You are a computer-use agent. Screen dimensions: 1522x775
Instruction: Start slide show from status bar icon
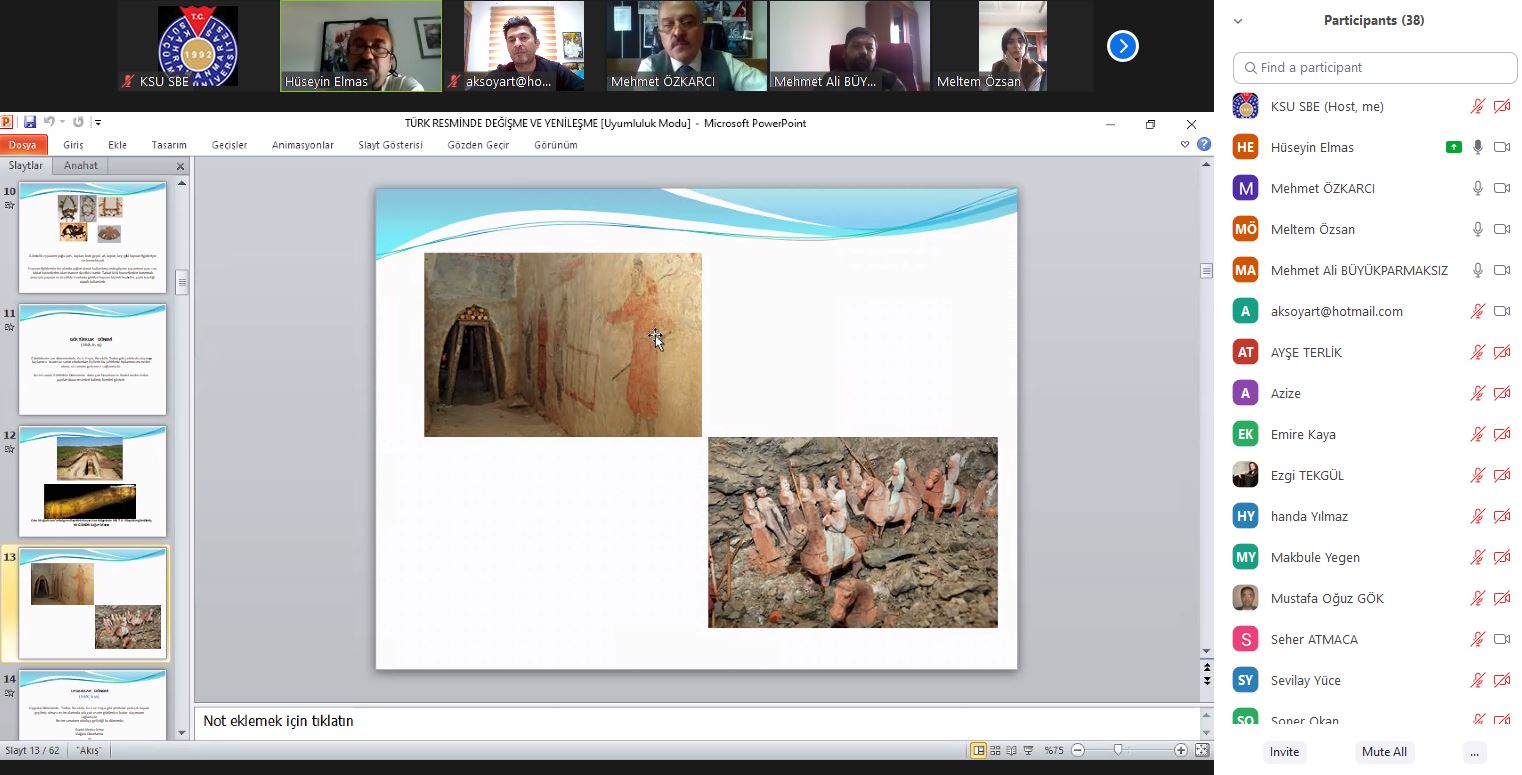[x=1028, y=750]
